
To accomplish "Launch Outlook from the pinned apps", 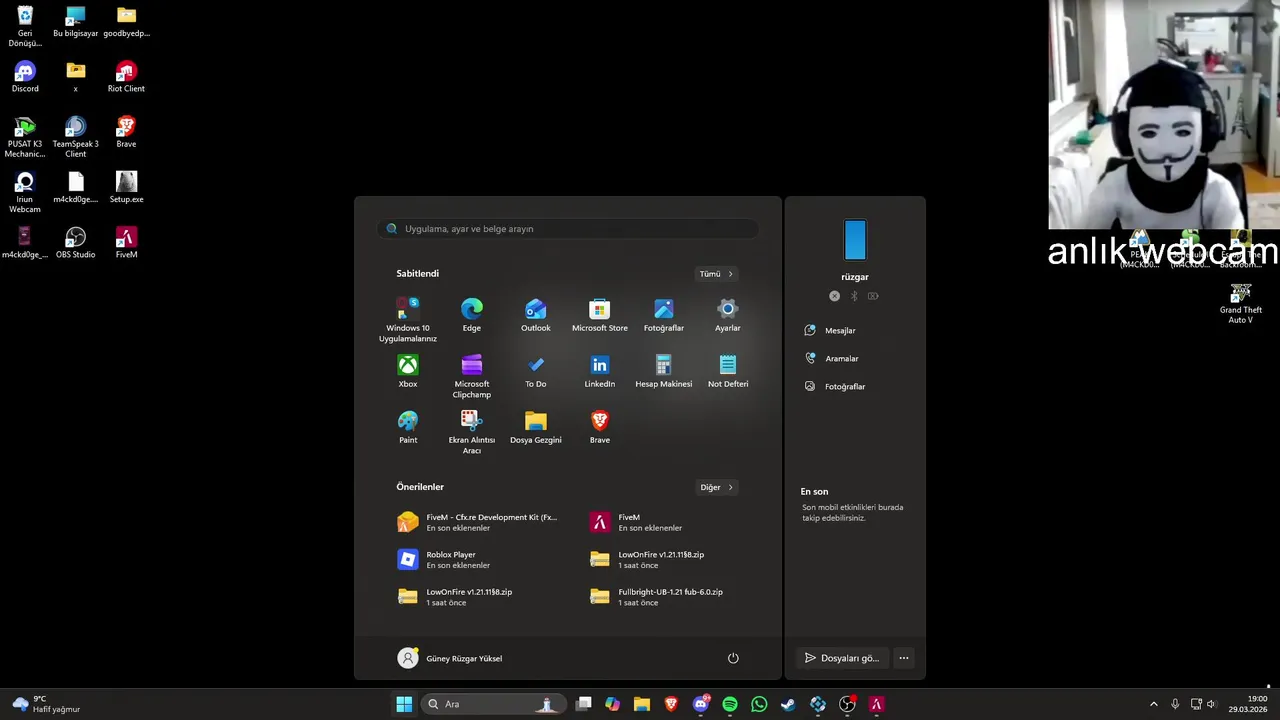I will (x=535, y=315).
